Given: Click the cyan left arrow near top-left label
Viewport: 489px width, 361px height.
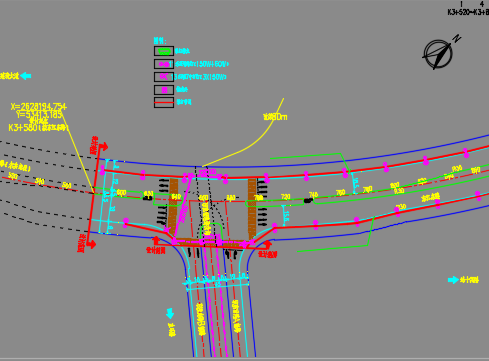Looking at the screenshot, I should coord(26,76).
